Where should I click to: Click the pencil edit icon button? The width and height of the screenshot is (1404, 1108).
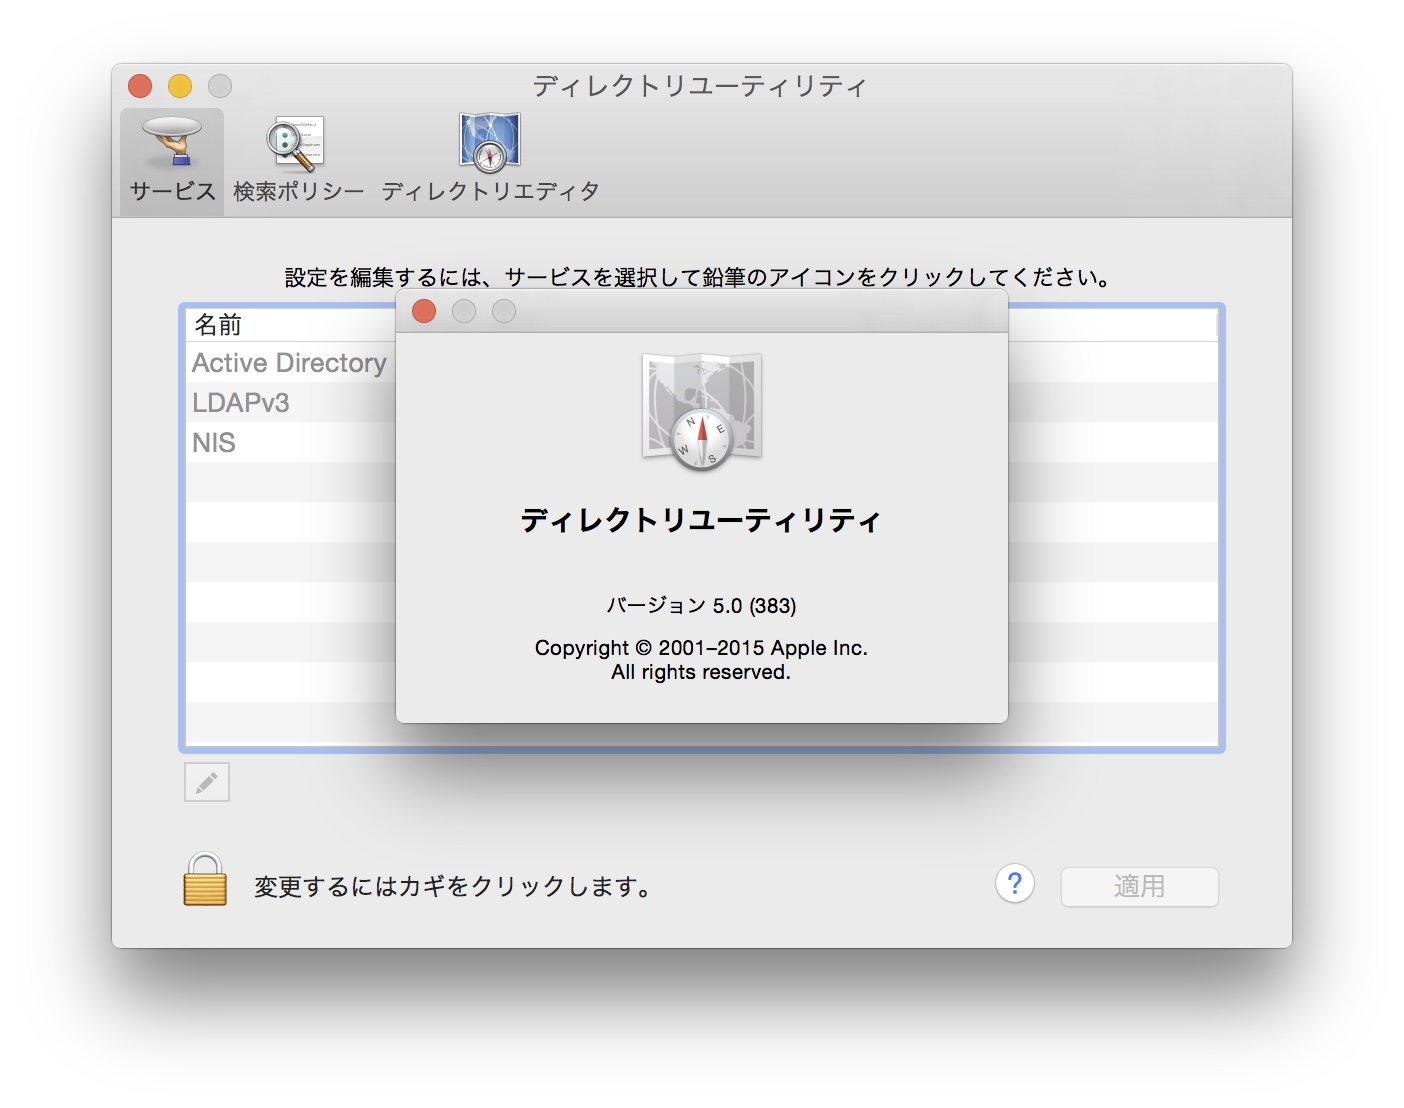coord(207,782)
